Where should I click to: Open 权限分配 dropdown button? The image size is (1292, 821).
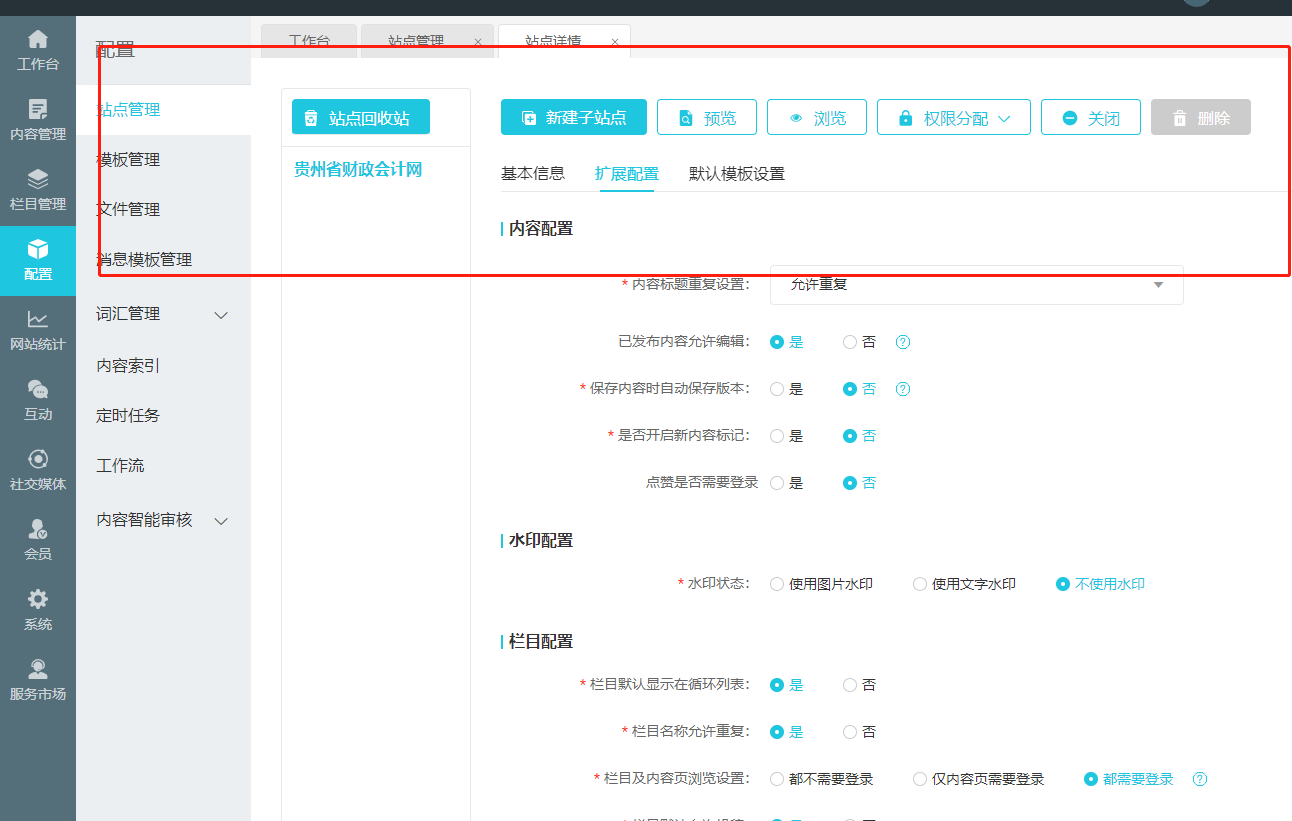tap(954, 118)
